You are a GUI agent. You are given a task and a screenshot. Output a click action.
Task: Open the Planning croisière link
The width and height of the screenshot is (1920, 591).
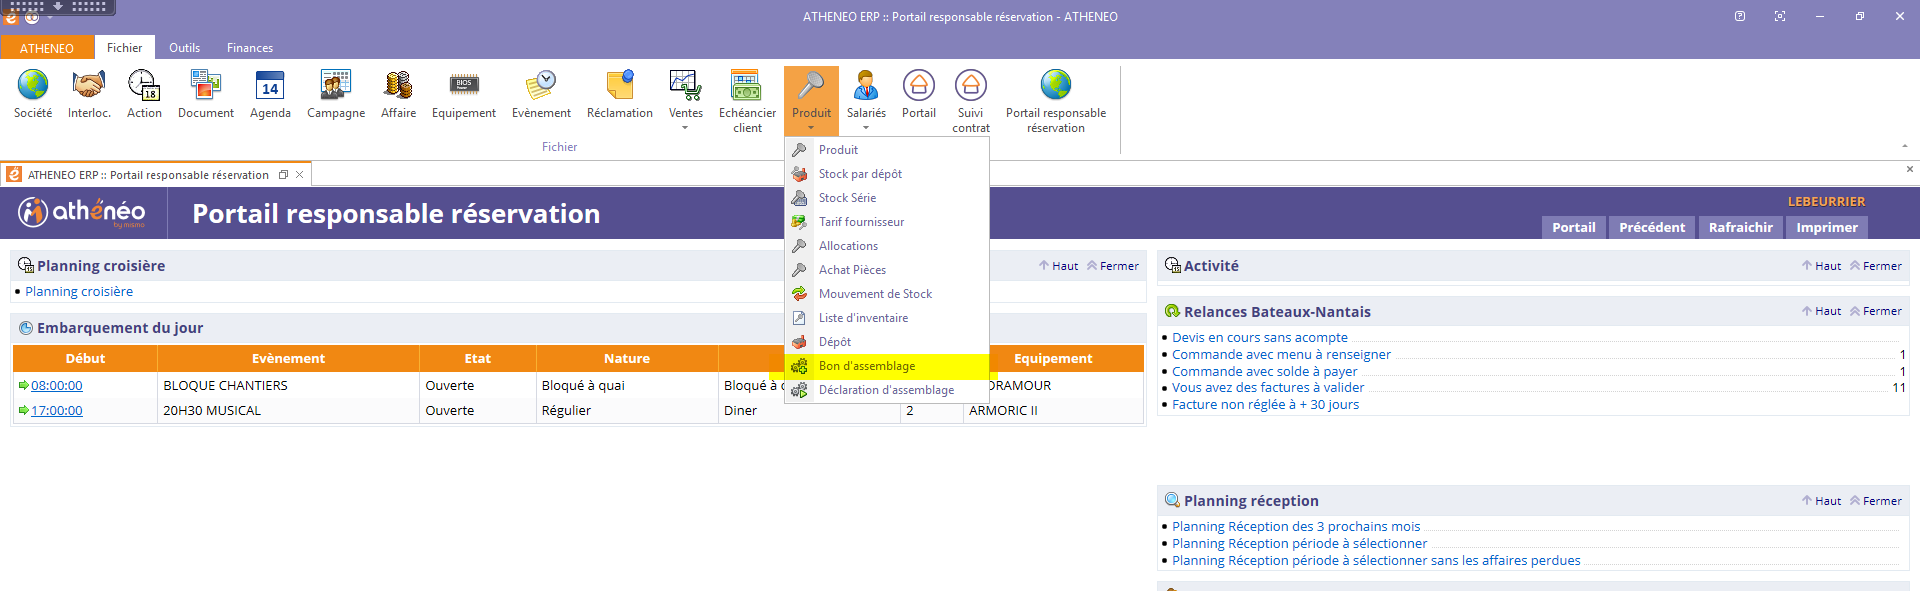tap(79, 292)
